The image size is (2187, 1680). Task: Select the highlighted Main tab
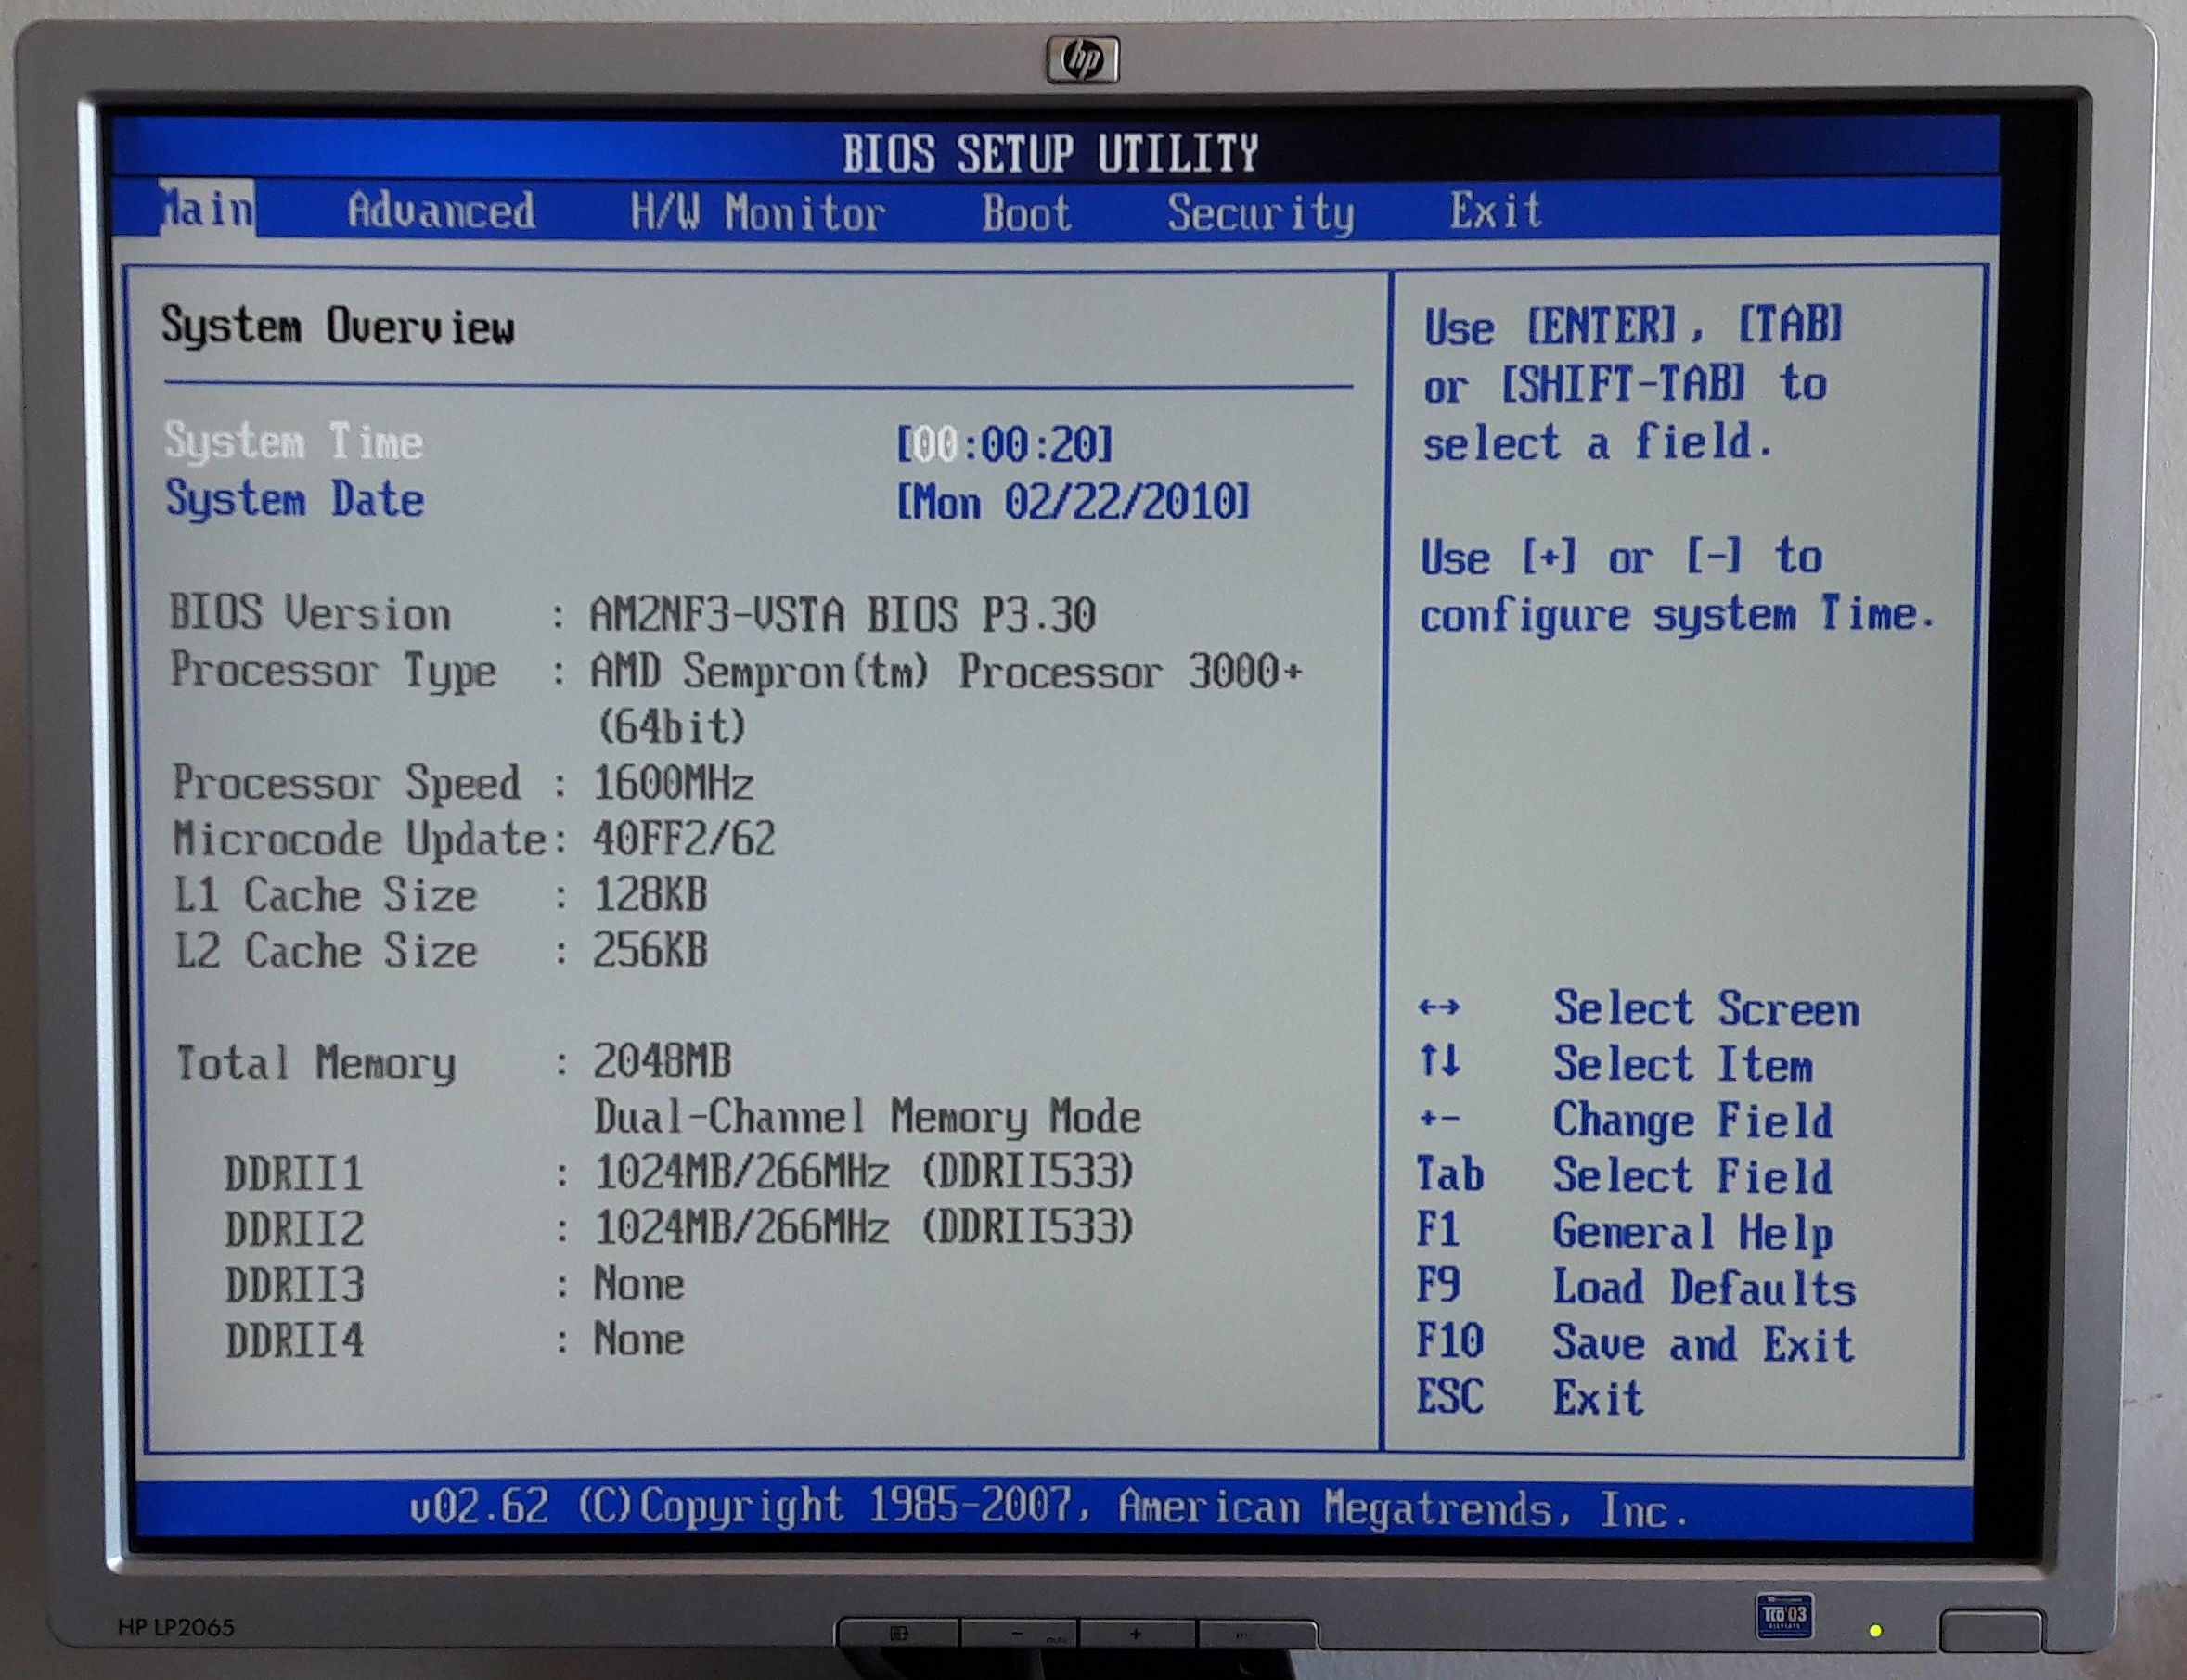click(x=207, y=209)
